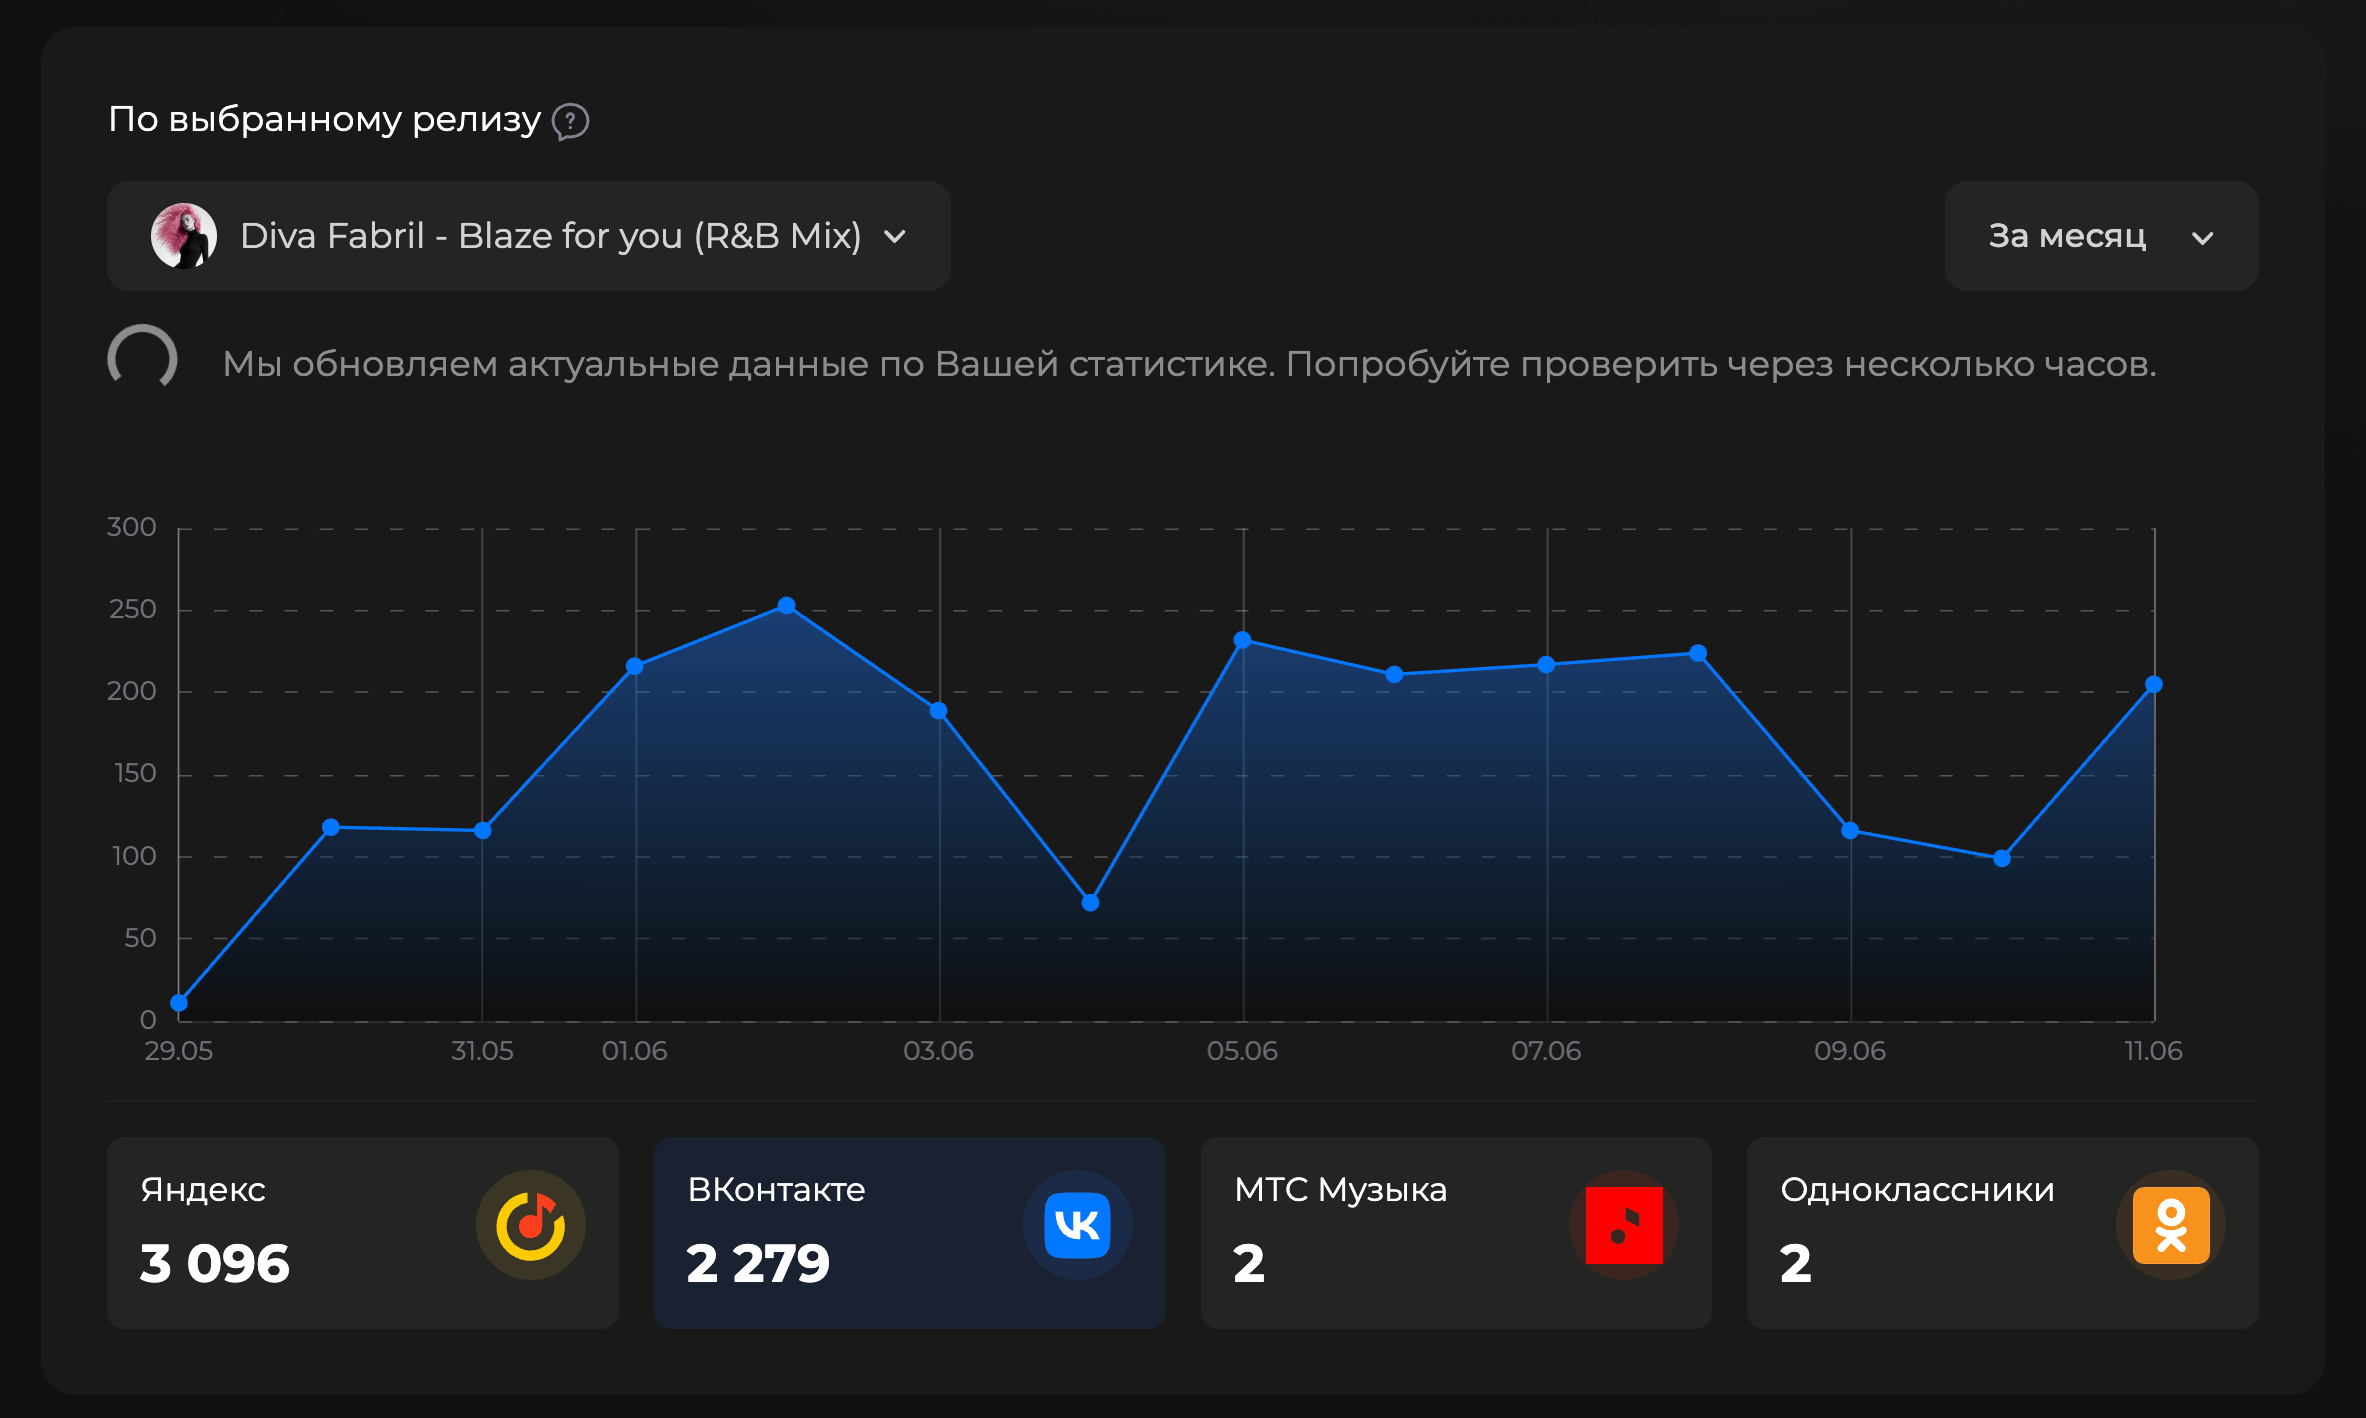Click the Yandex Music logo icon
Image resolution: width=2366 pixels, height=1418 pixels.
(x=531, y=1226)
